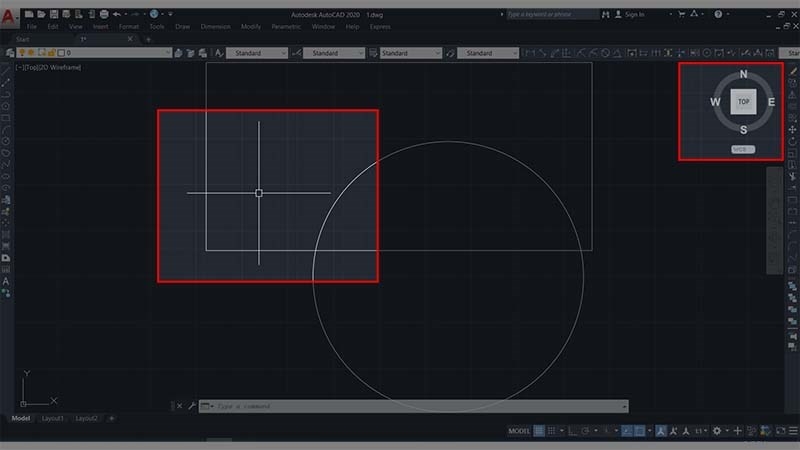Click the Multileader Style icon

450,53
